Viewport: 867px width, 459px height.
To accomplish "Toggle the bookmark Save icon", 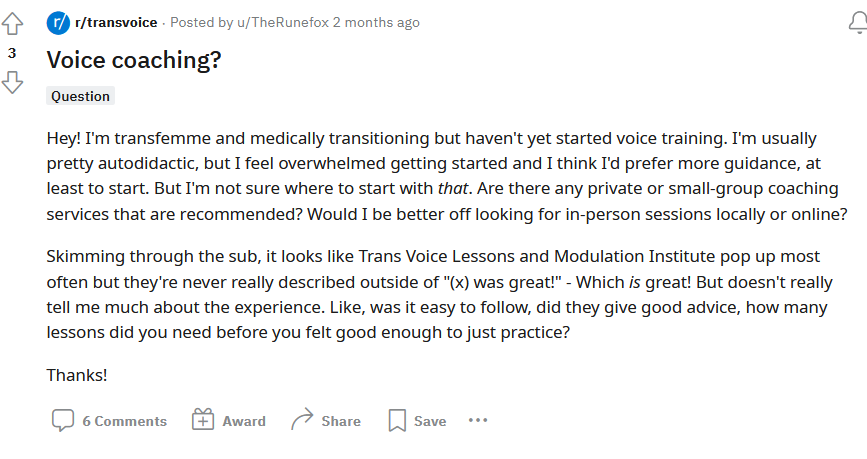I will pos(397,421).
